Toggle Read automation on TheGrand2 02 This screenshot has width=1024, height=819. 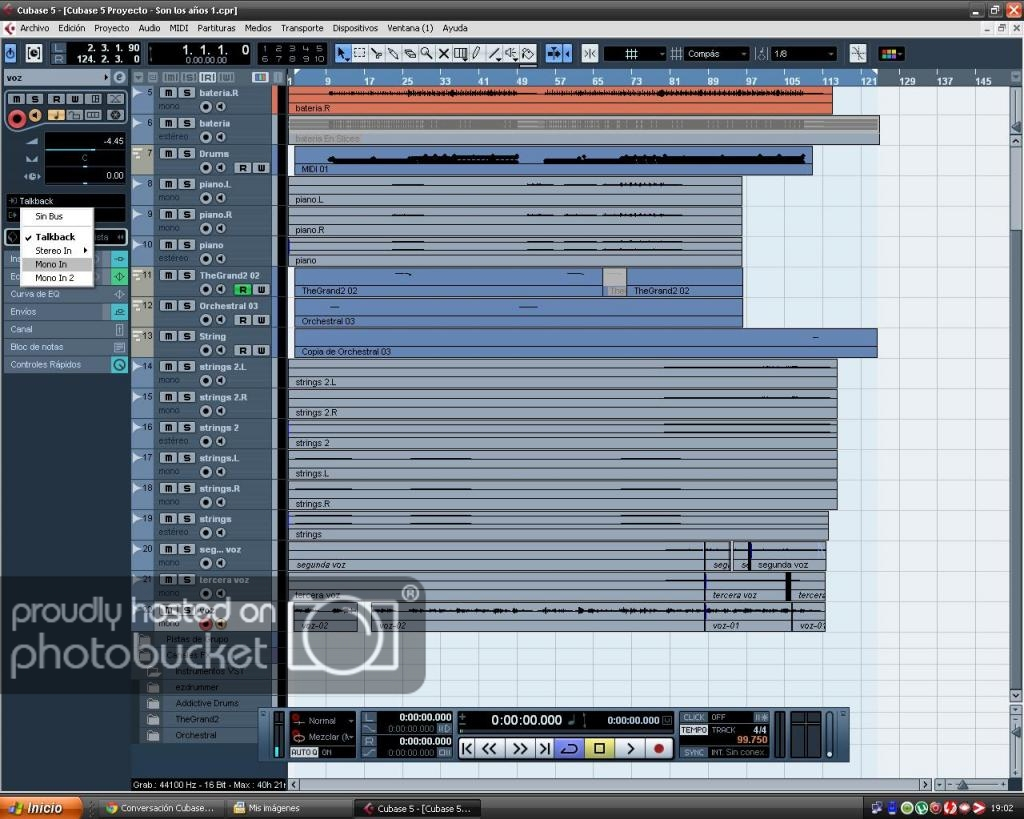point(242,290)
